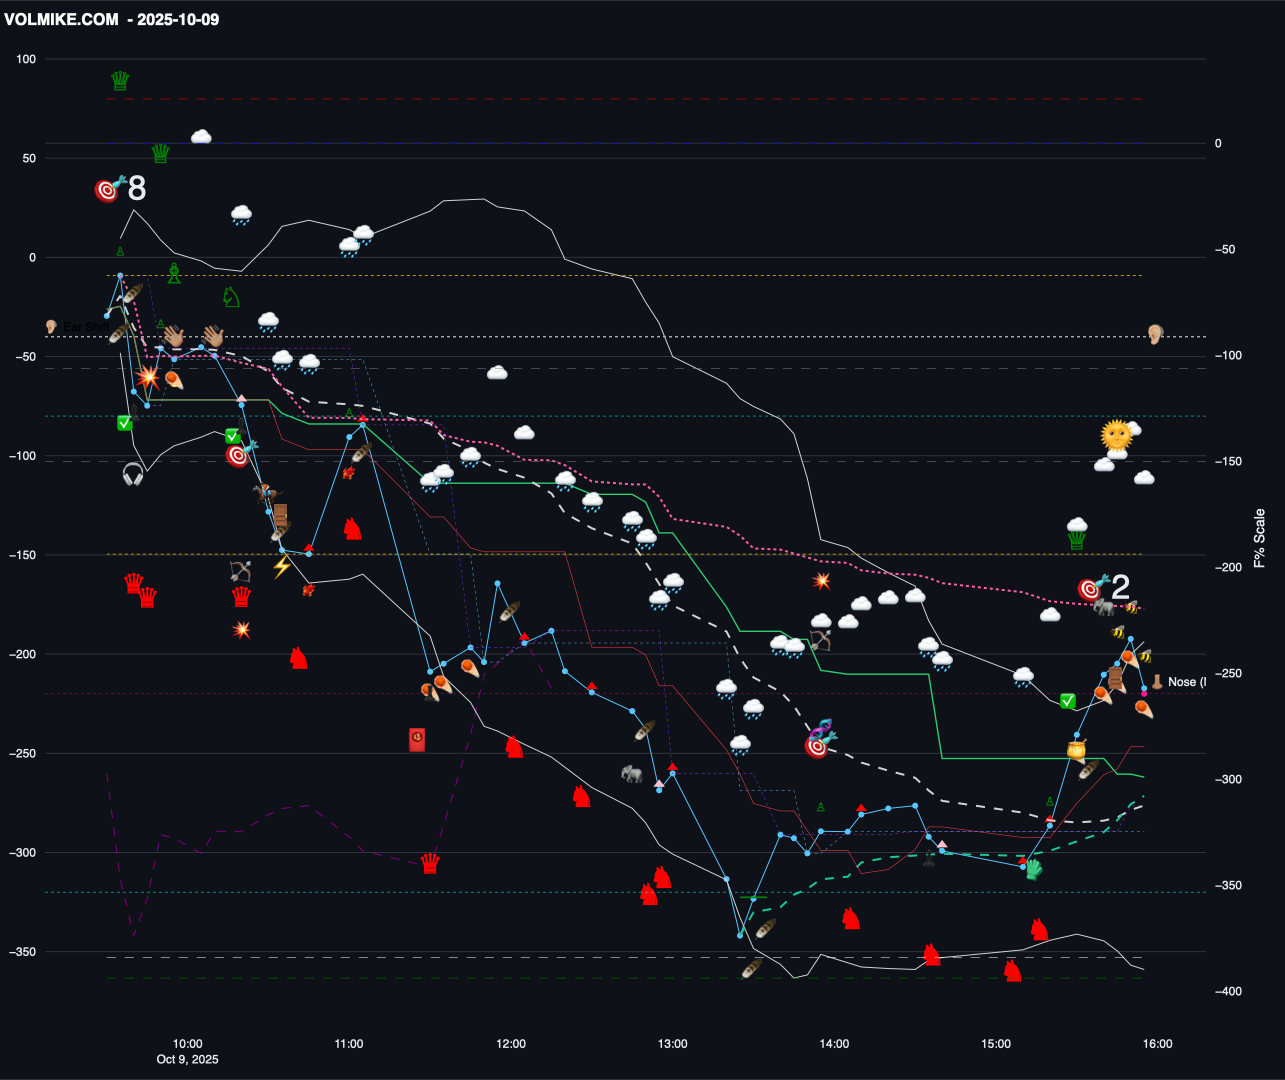
Task: Select the −400 value on F% Scale axis
Action: click(x=1227, y=991)
